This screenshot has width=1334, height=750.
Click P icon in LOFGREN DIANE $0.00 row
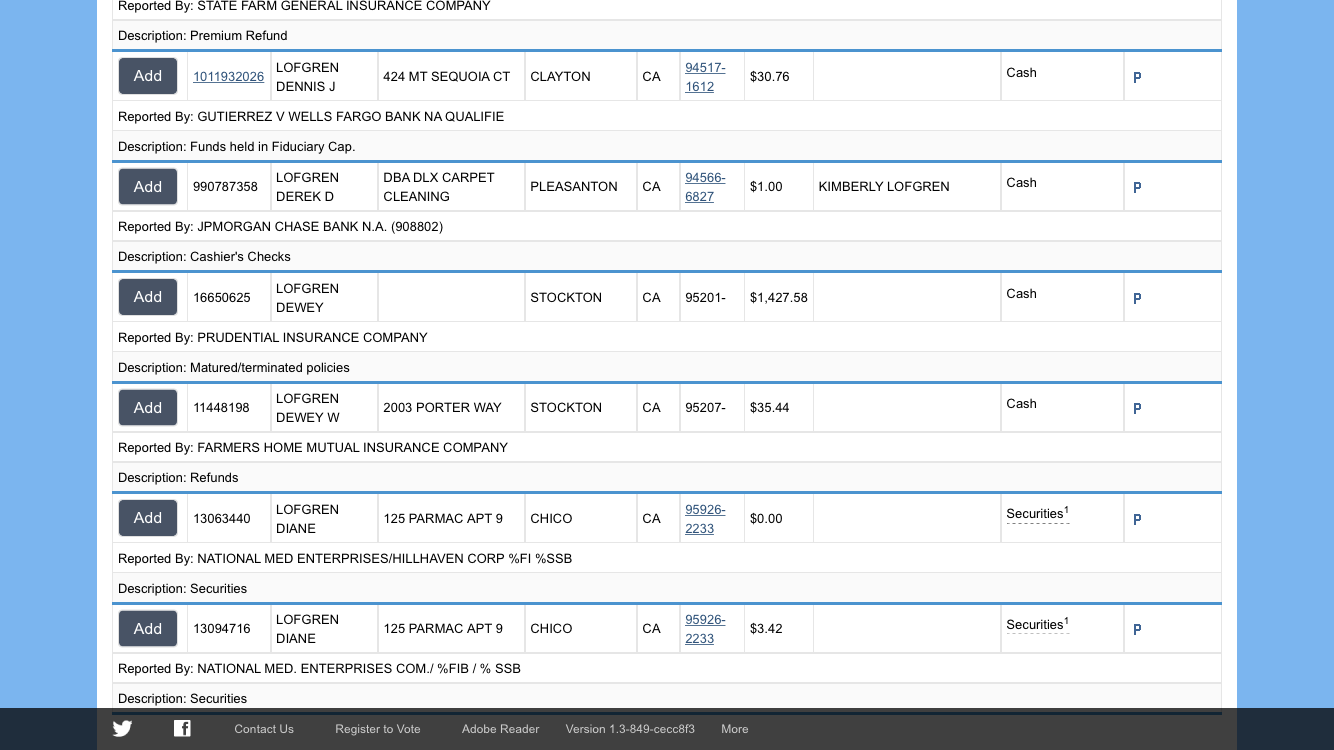(x=1137, y=519)
